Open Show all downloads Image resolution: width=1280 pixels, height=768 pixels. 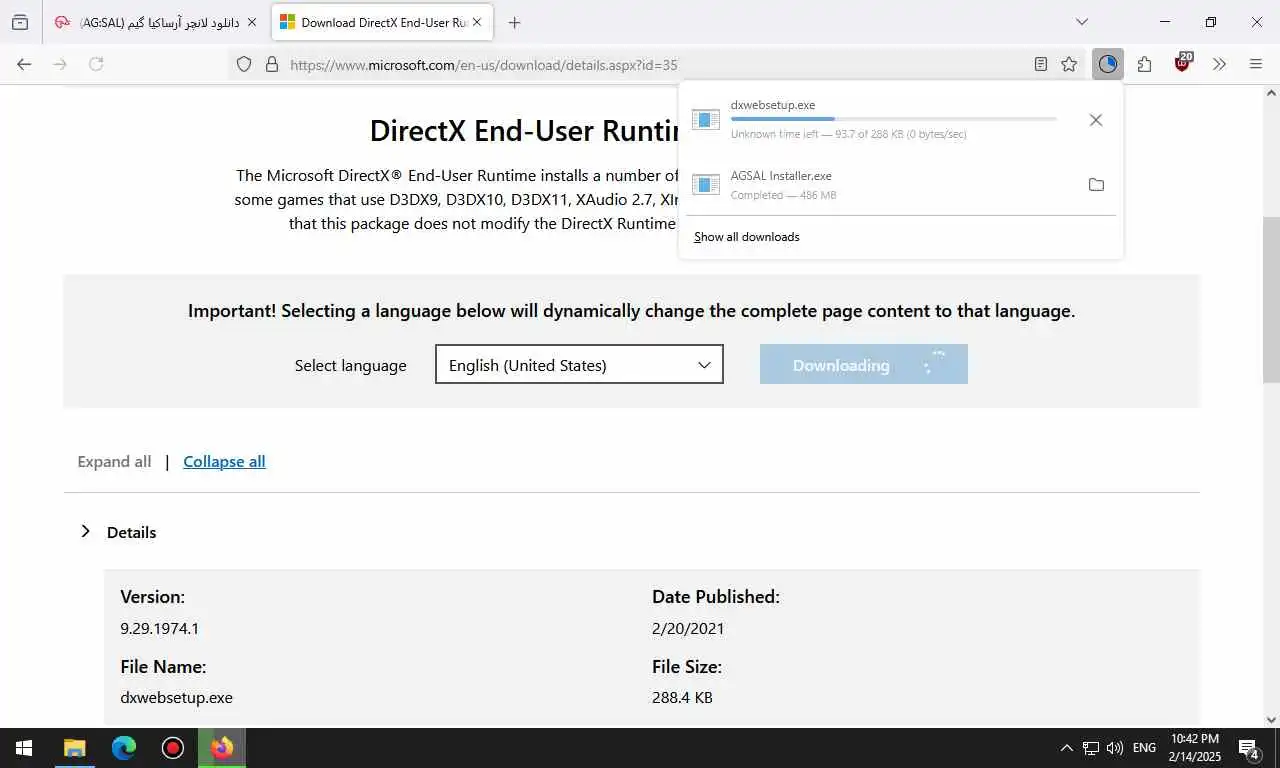pyautogui.click(x=747, y=237)
